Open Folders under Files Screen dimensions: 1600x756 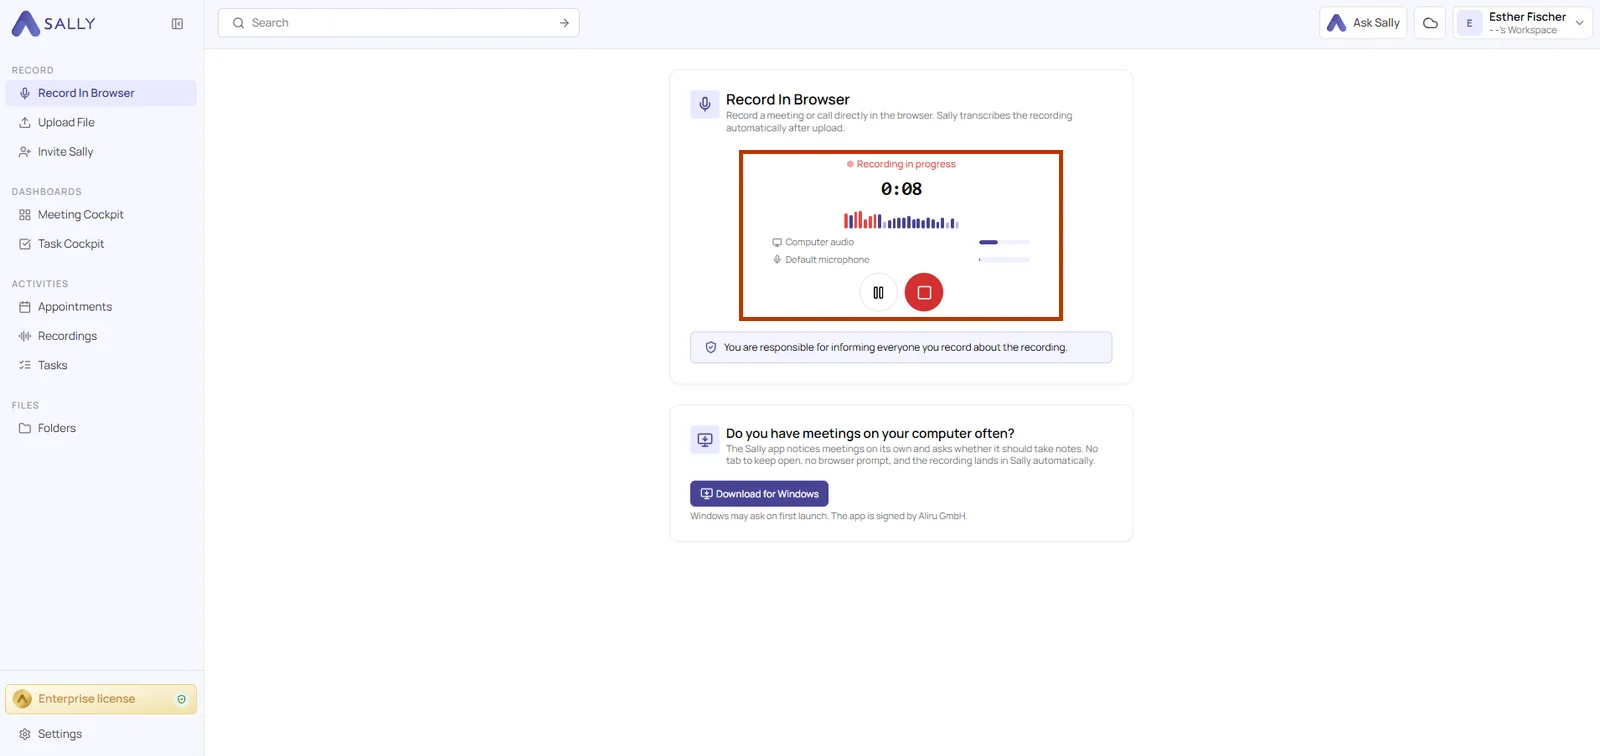pyautogui.click(x=101, y=428)
